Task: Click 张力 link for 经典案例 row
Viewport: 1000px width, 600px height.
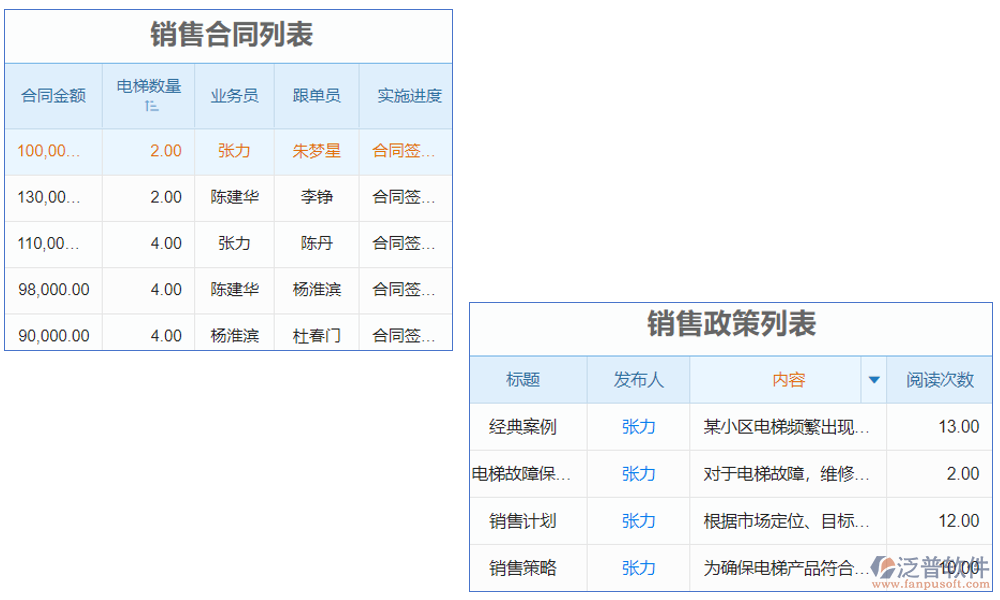Action: pos(638,427)
